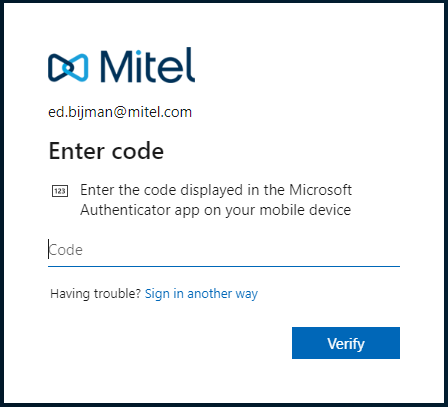The image size is (448, 407).
Task: Click the Verify button
Action: click(346, 343)
